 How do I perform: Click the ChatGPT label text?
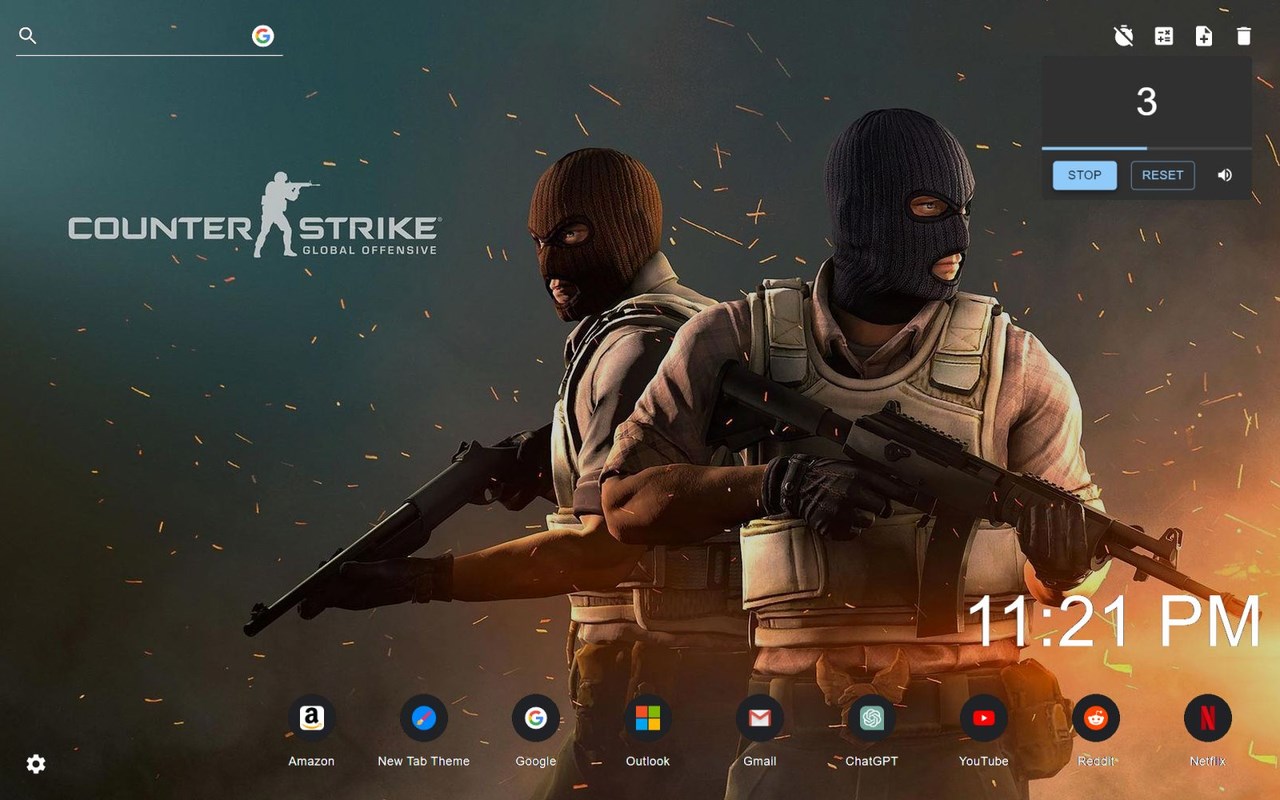point(872,761)
